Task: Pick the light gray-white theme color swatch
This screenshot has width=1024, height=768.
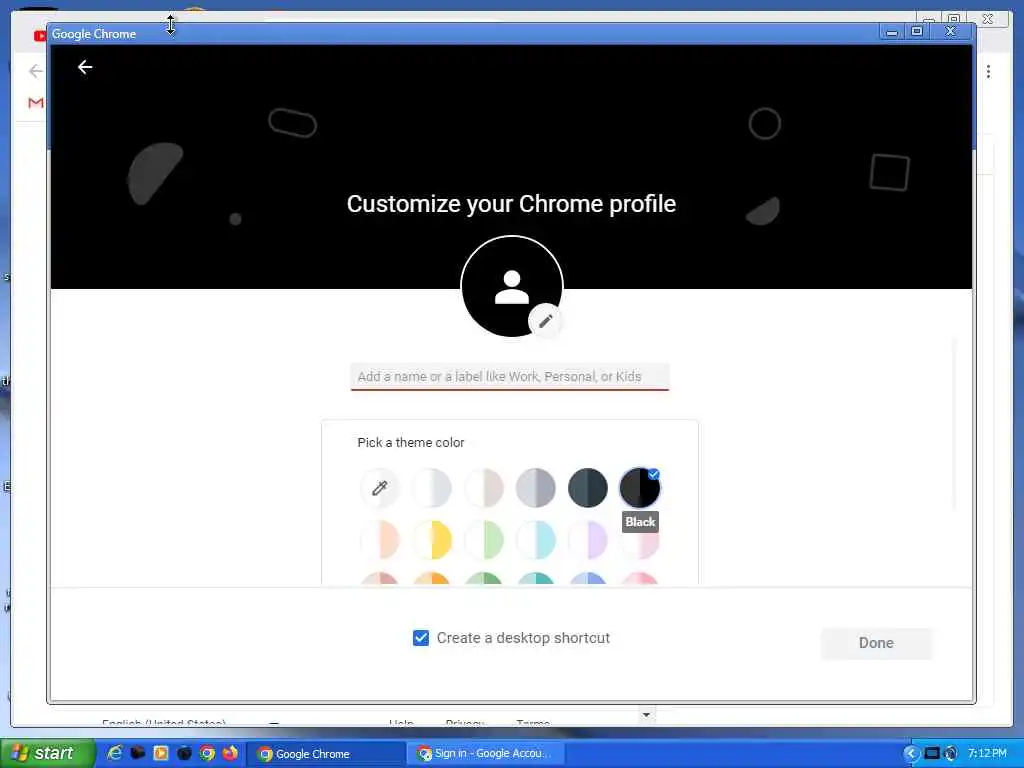Action: coord(432,488)
